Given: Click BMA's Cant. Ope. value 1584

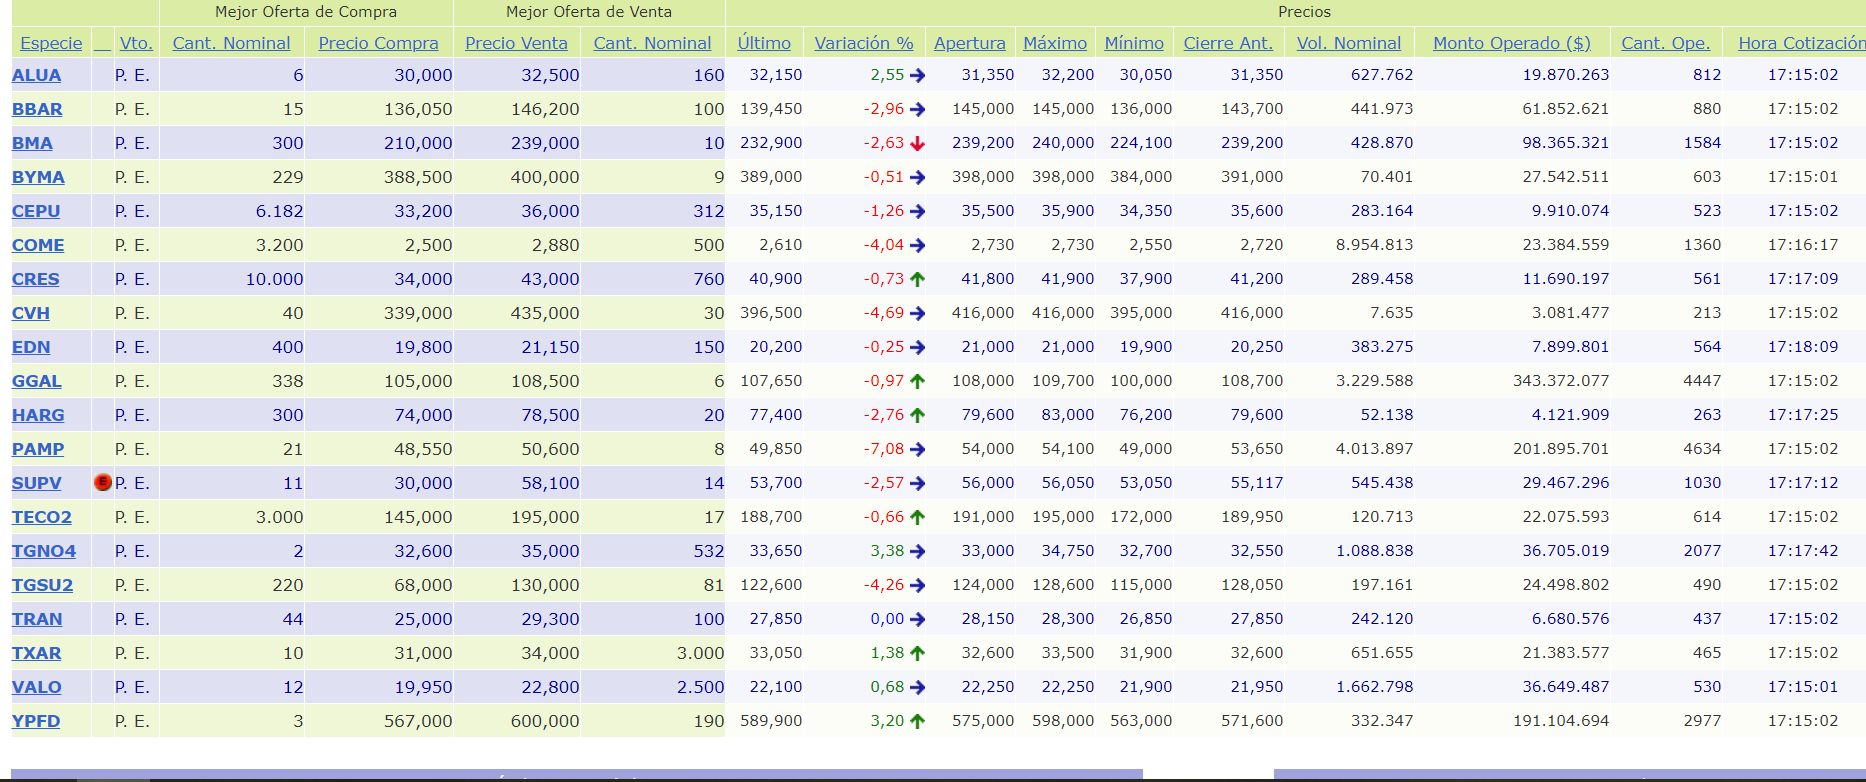Looking at the screenshot, I should pos(1702,143).
